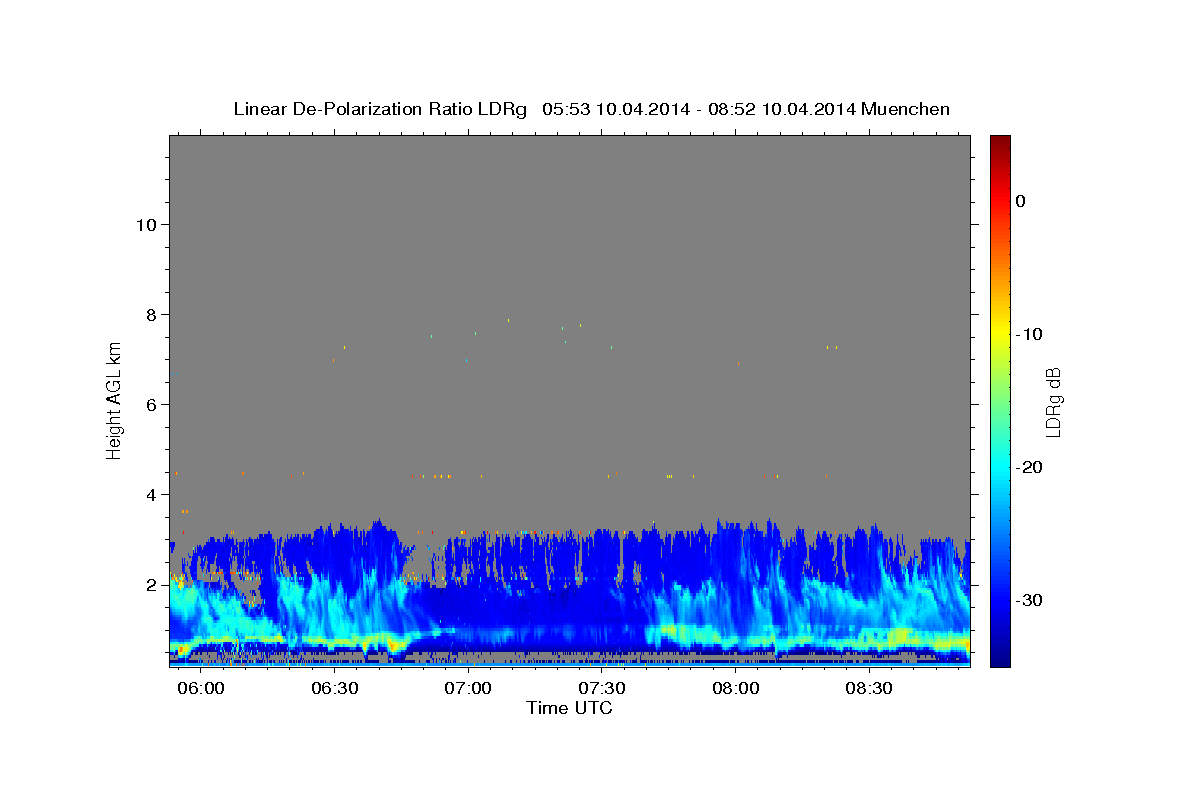Click the 06:30 time tick label

click(x=335, y=689)
